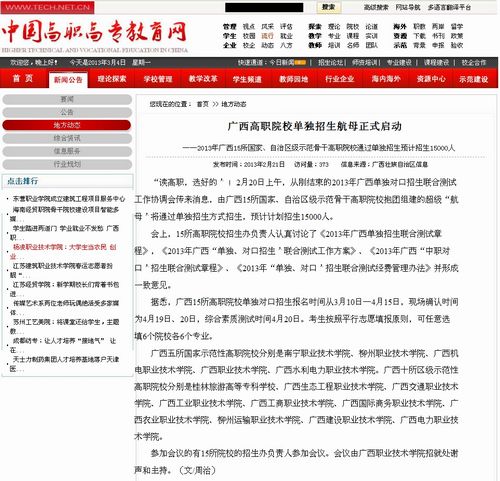500x481 pixels.
Task: Open the 留学 header link
Action: click(457, 27)
